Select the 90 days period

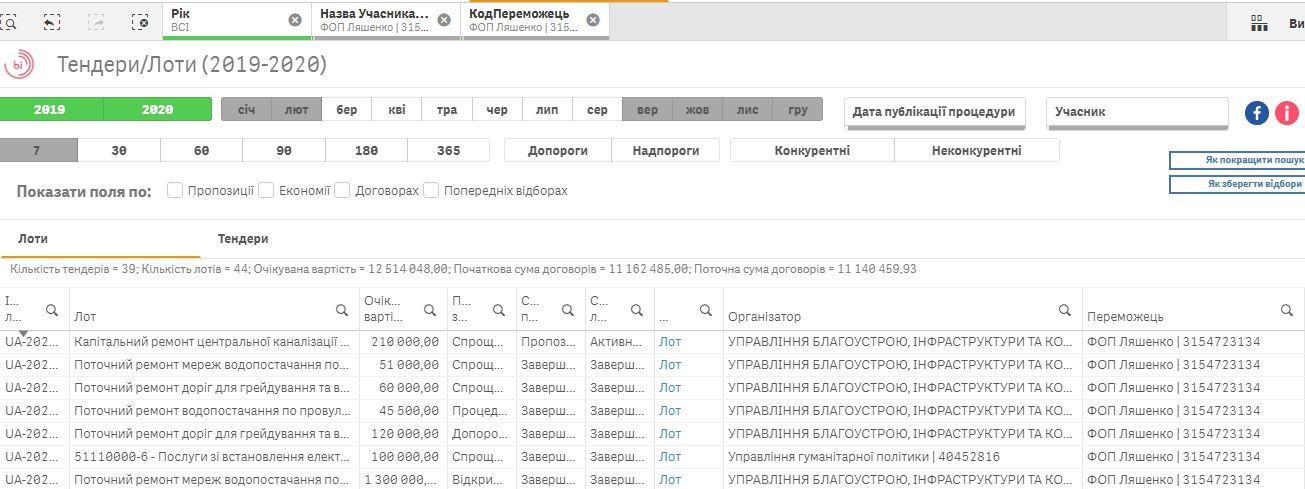pyautogui.click(x=284, y=151)
